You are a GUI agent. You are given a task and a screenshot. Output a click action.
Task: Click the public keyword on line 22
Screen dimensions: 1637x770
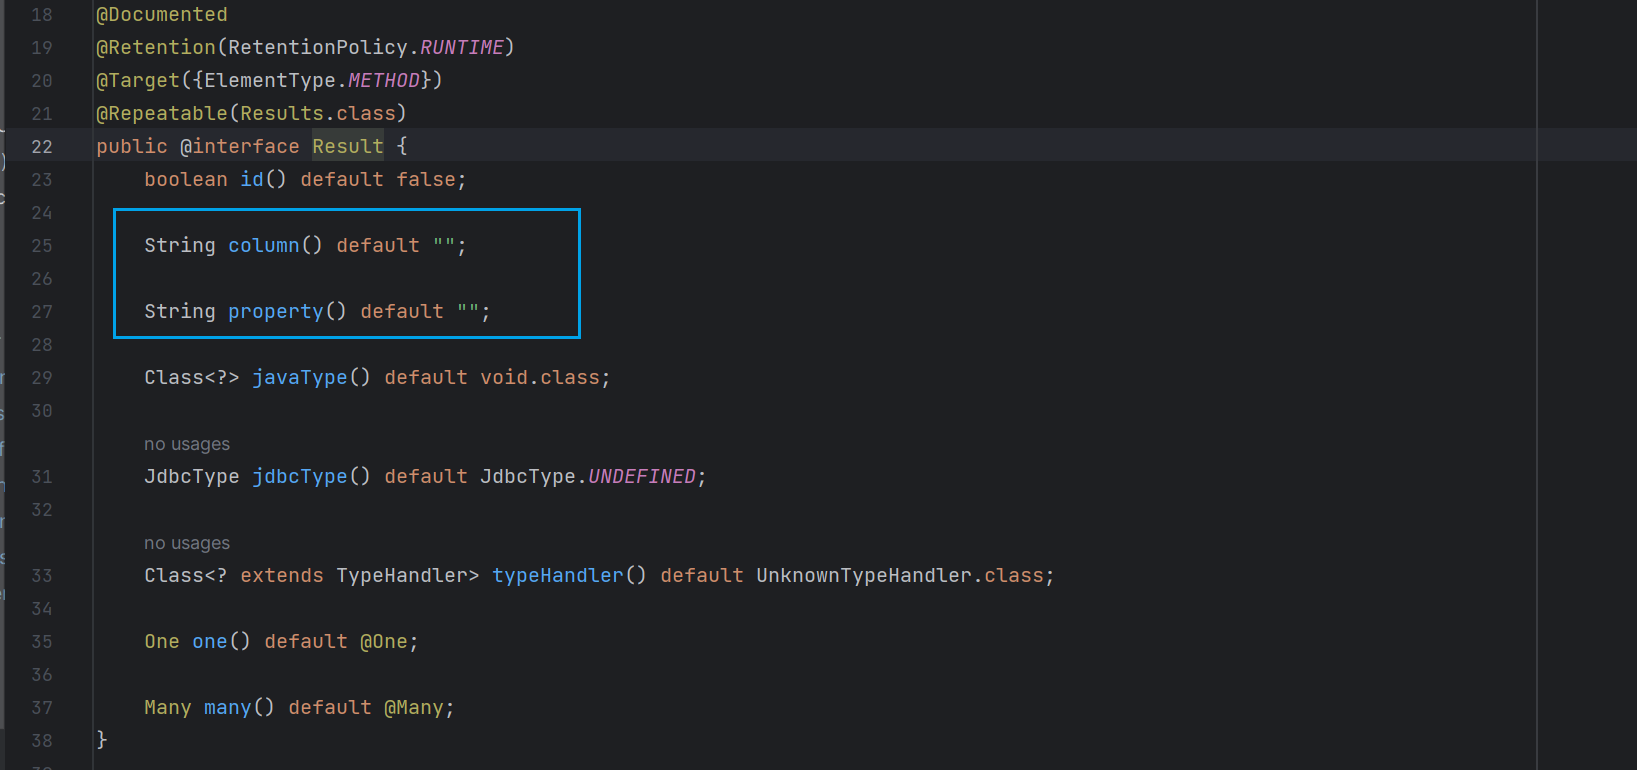click(x=132, y=146)
